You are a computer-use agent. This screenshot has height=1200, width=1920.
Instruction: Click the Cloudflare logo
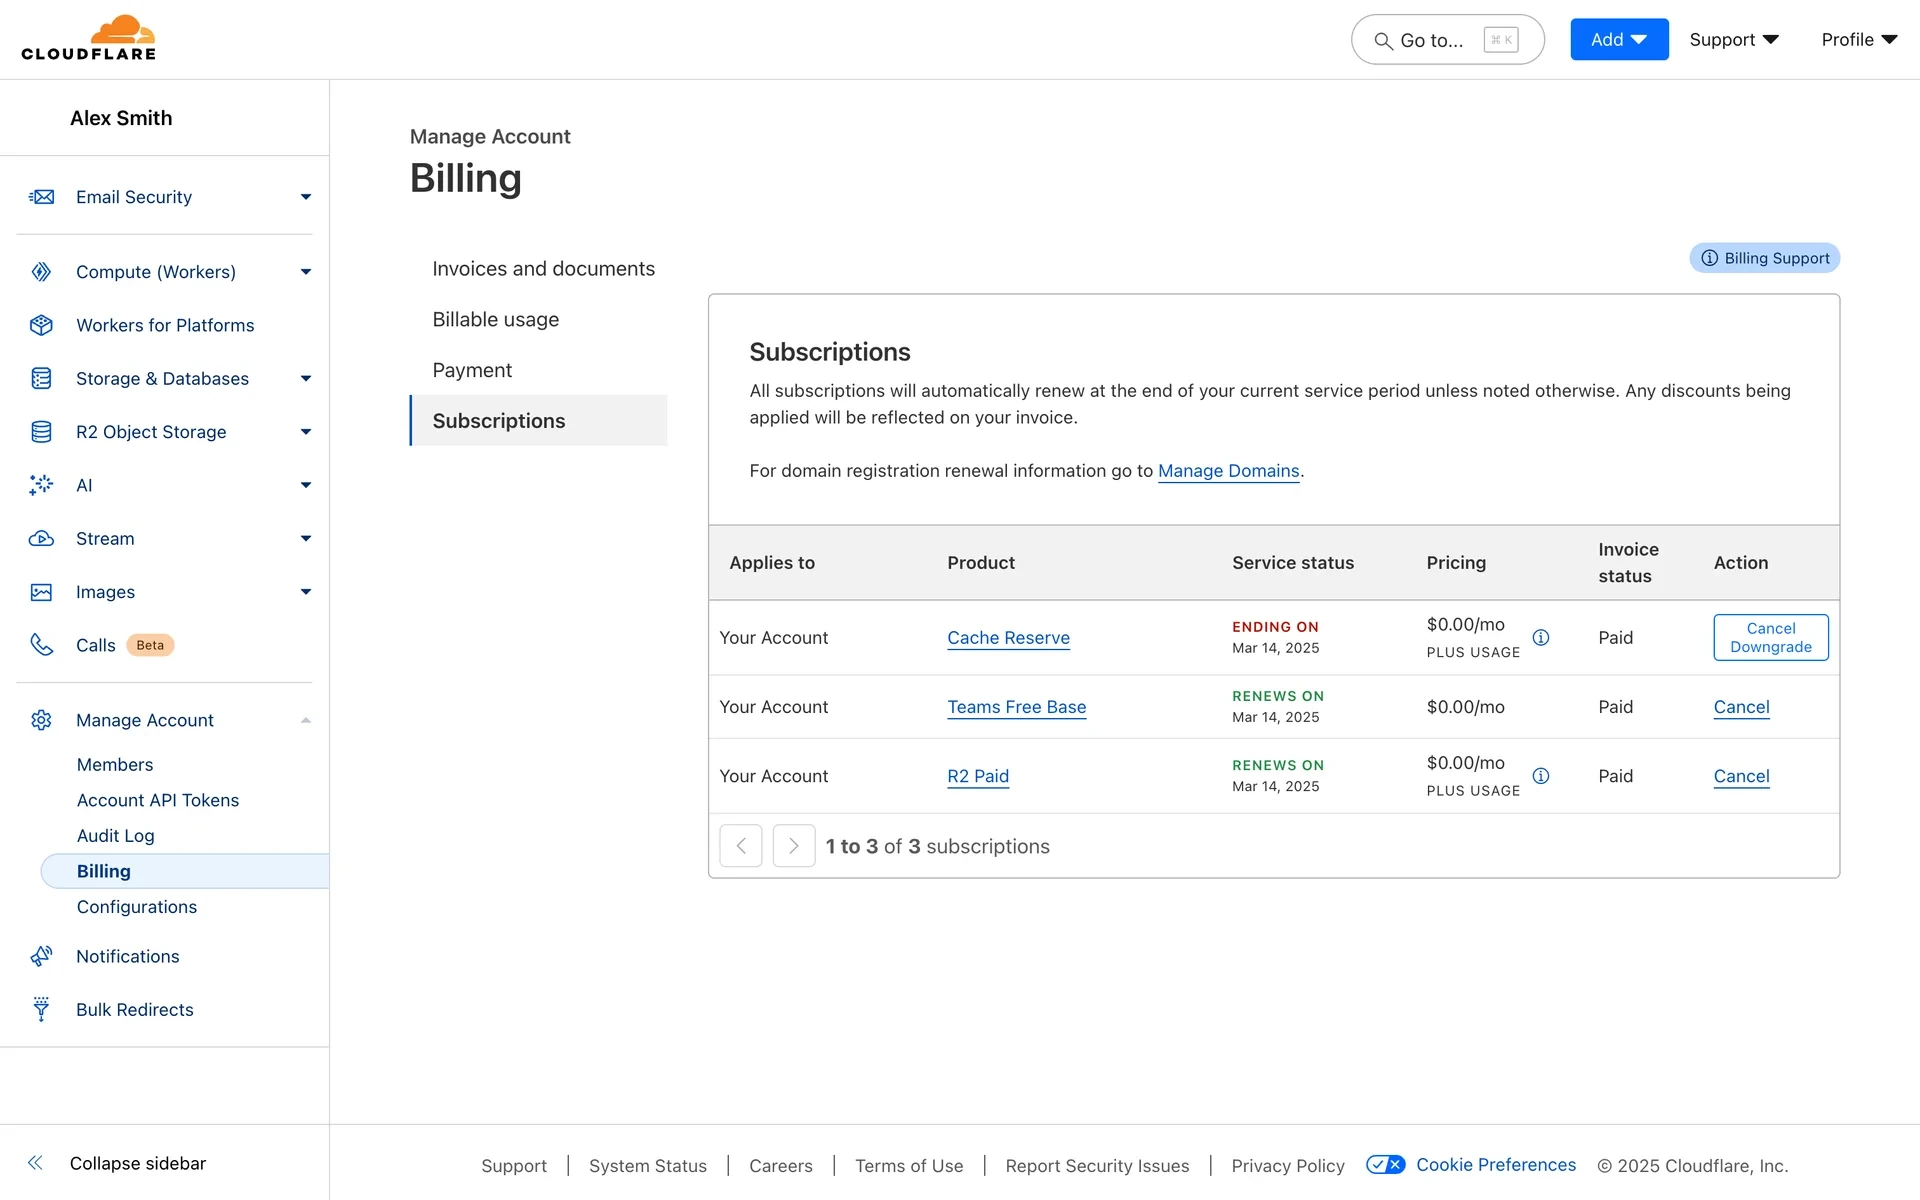click(x=88, y=39)
